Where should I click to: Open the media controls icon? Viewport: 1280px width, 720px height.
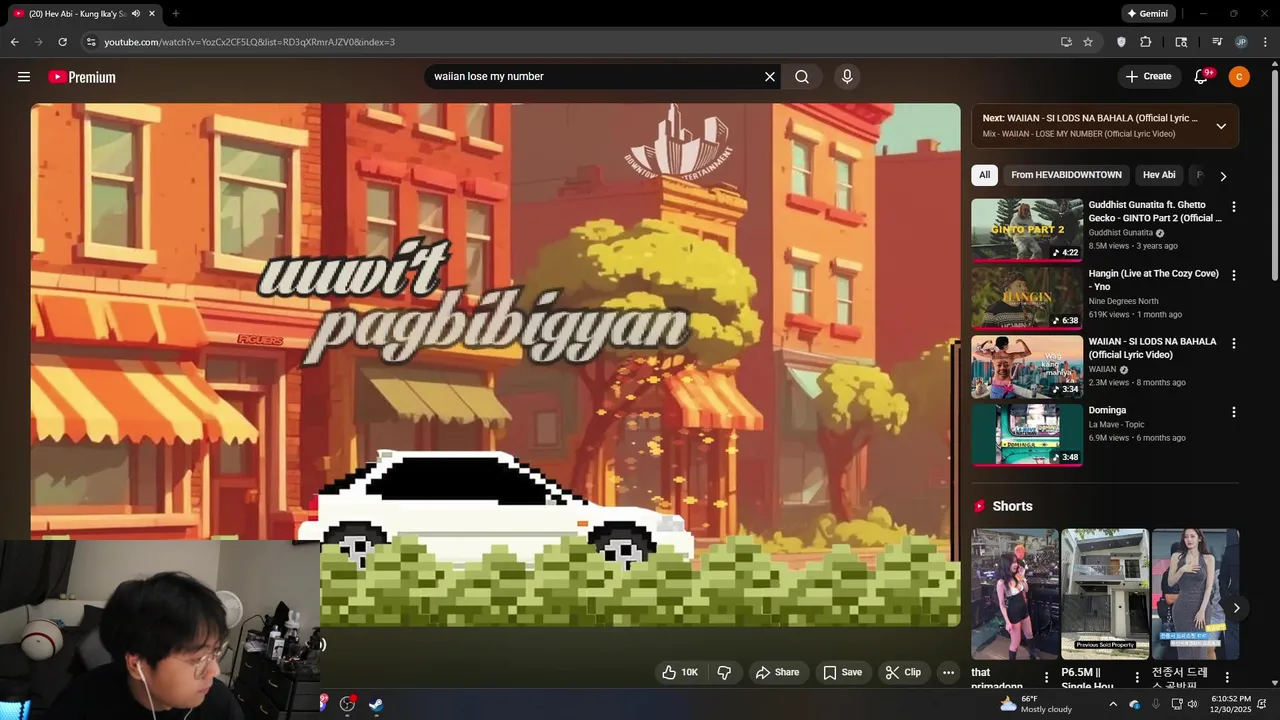click(1217, 42)
